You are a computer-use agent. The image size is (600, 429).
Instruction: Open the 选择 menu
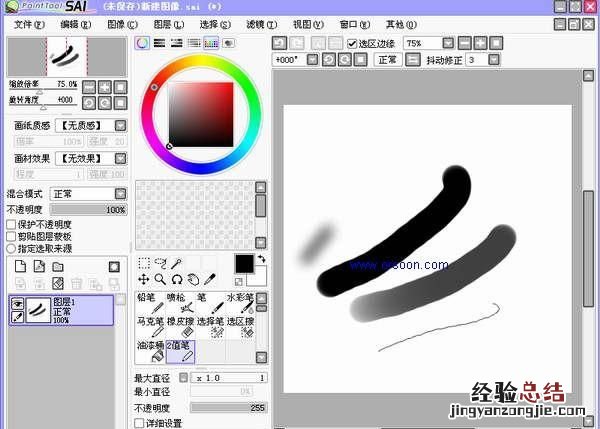tap(215, 24)
